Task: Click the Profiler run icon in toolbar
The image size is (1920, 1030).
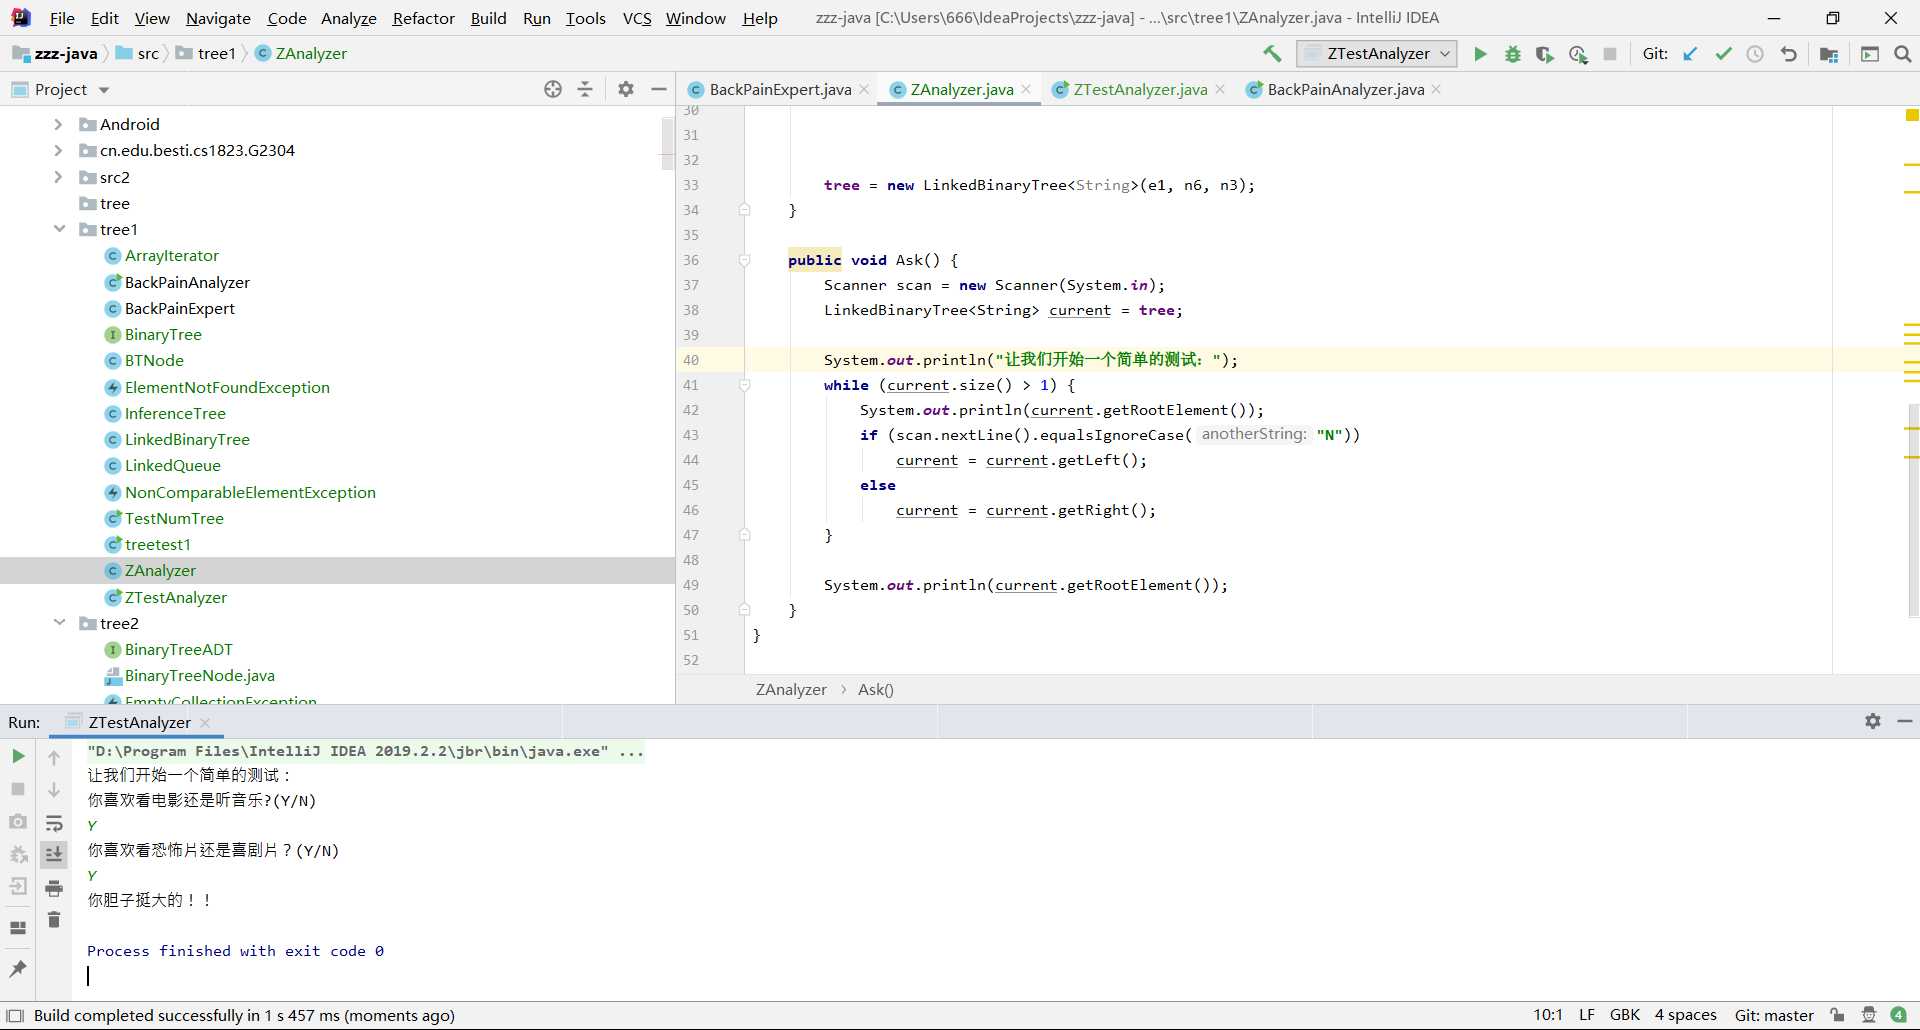Action: pos(1578,54)
